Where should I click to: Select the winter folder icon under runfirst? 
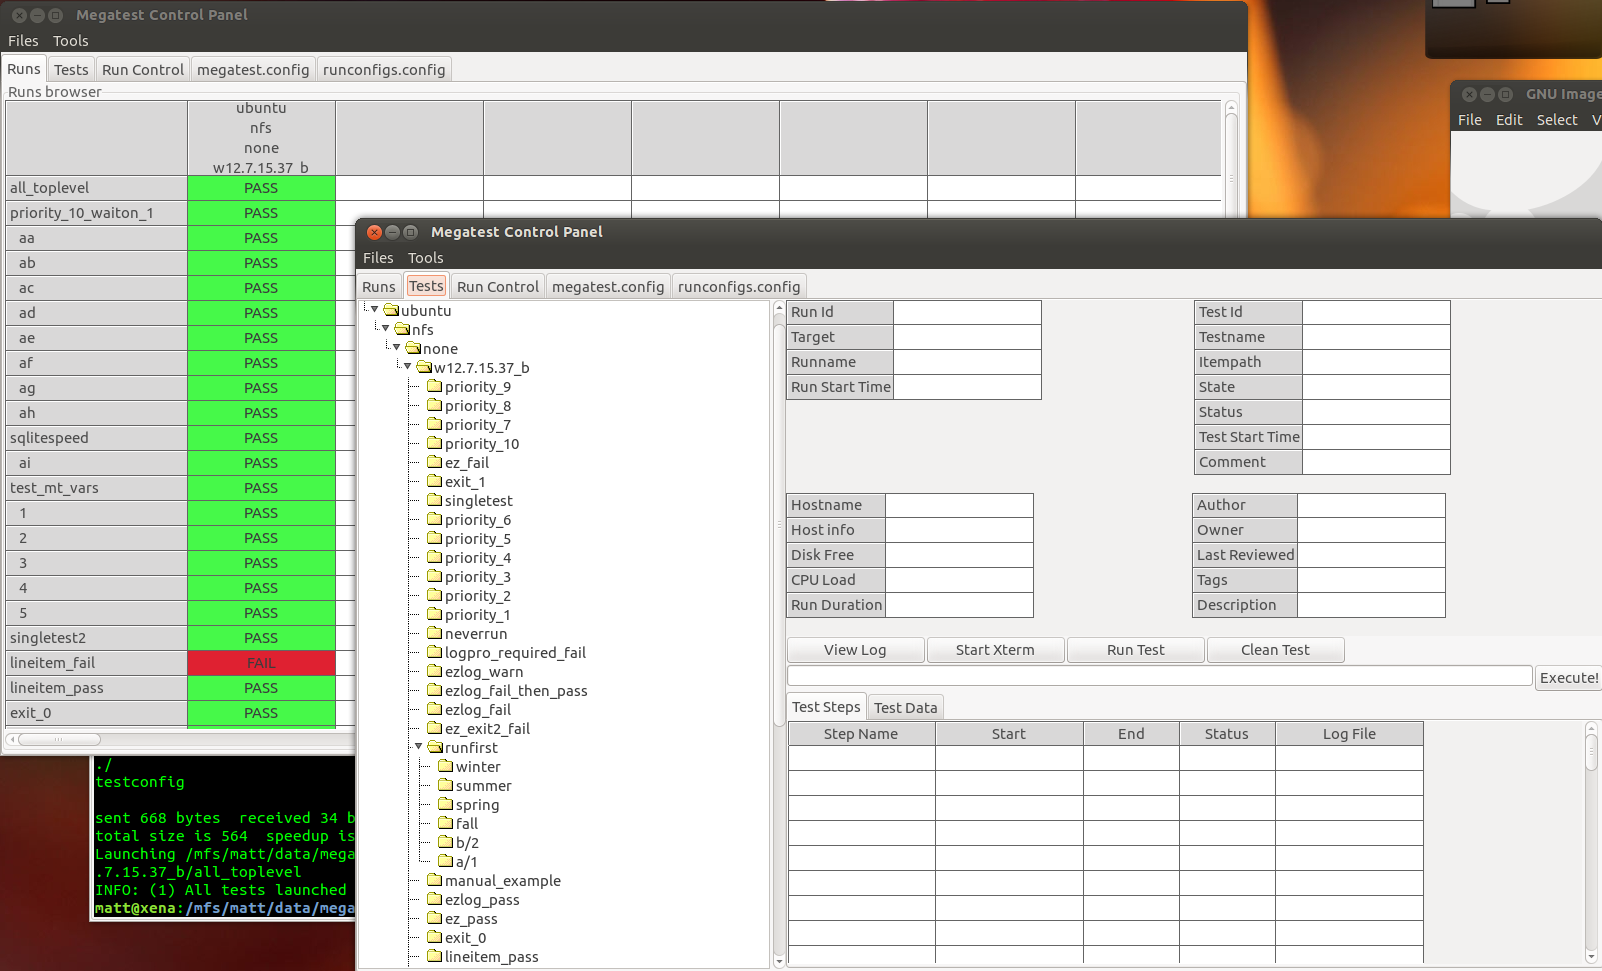coord(445,766)
